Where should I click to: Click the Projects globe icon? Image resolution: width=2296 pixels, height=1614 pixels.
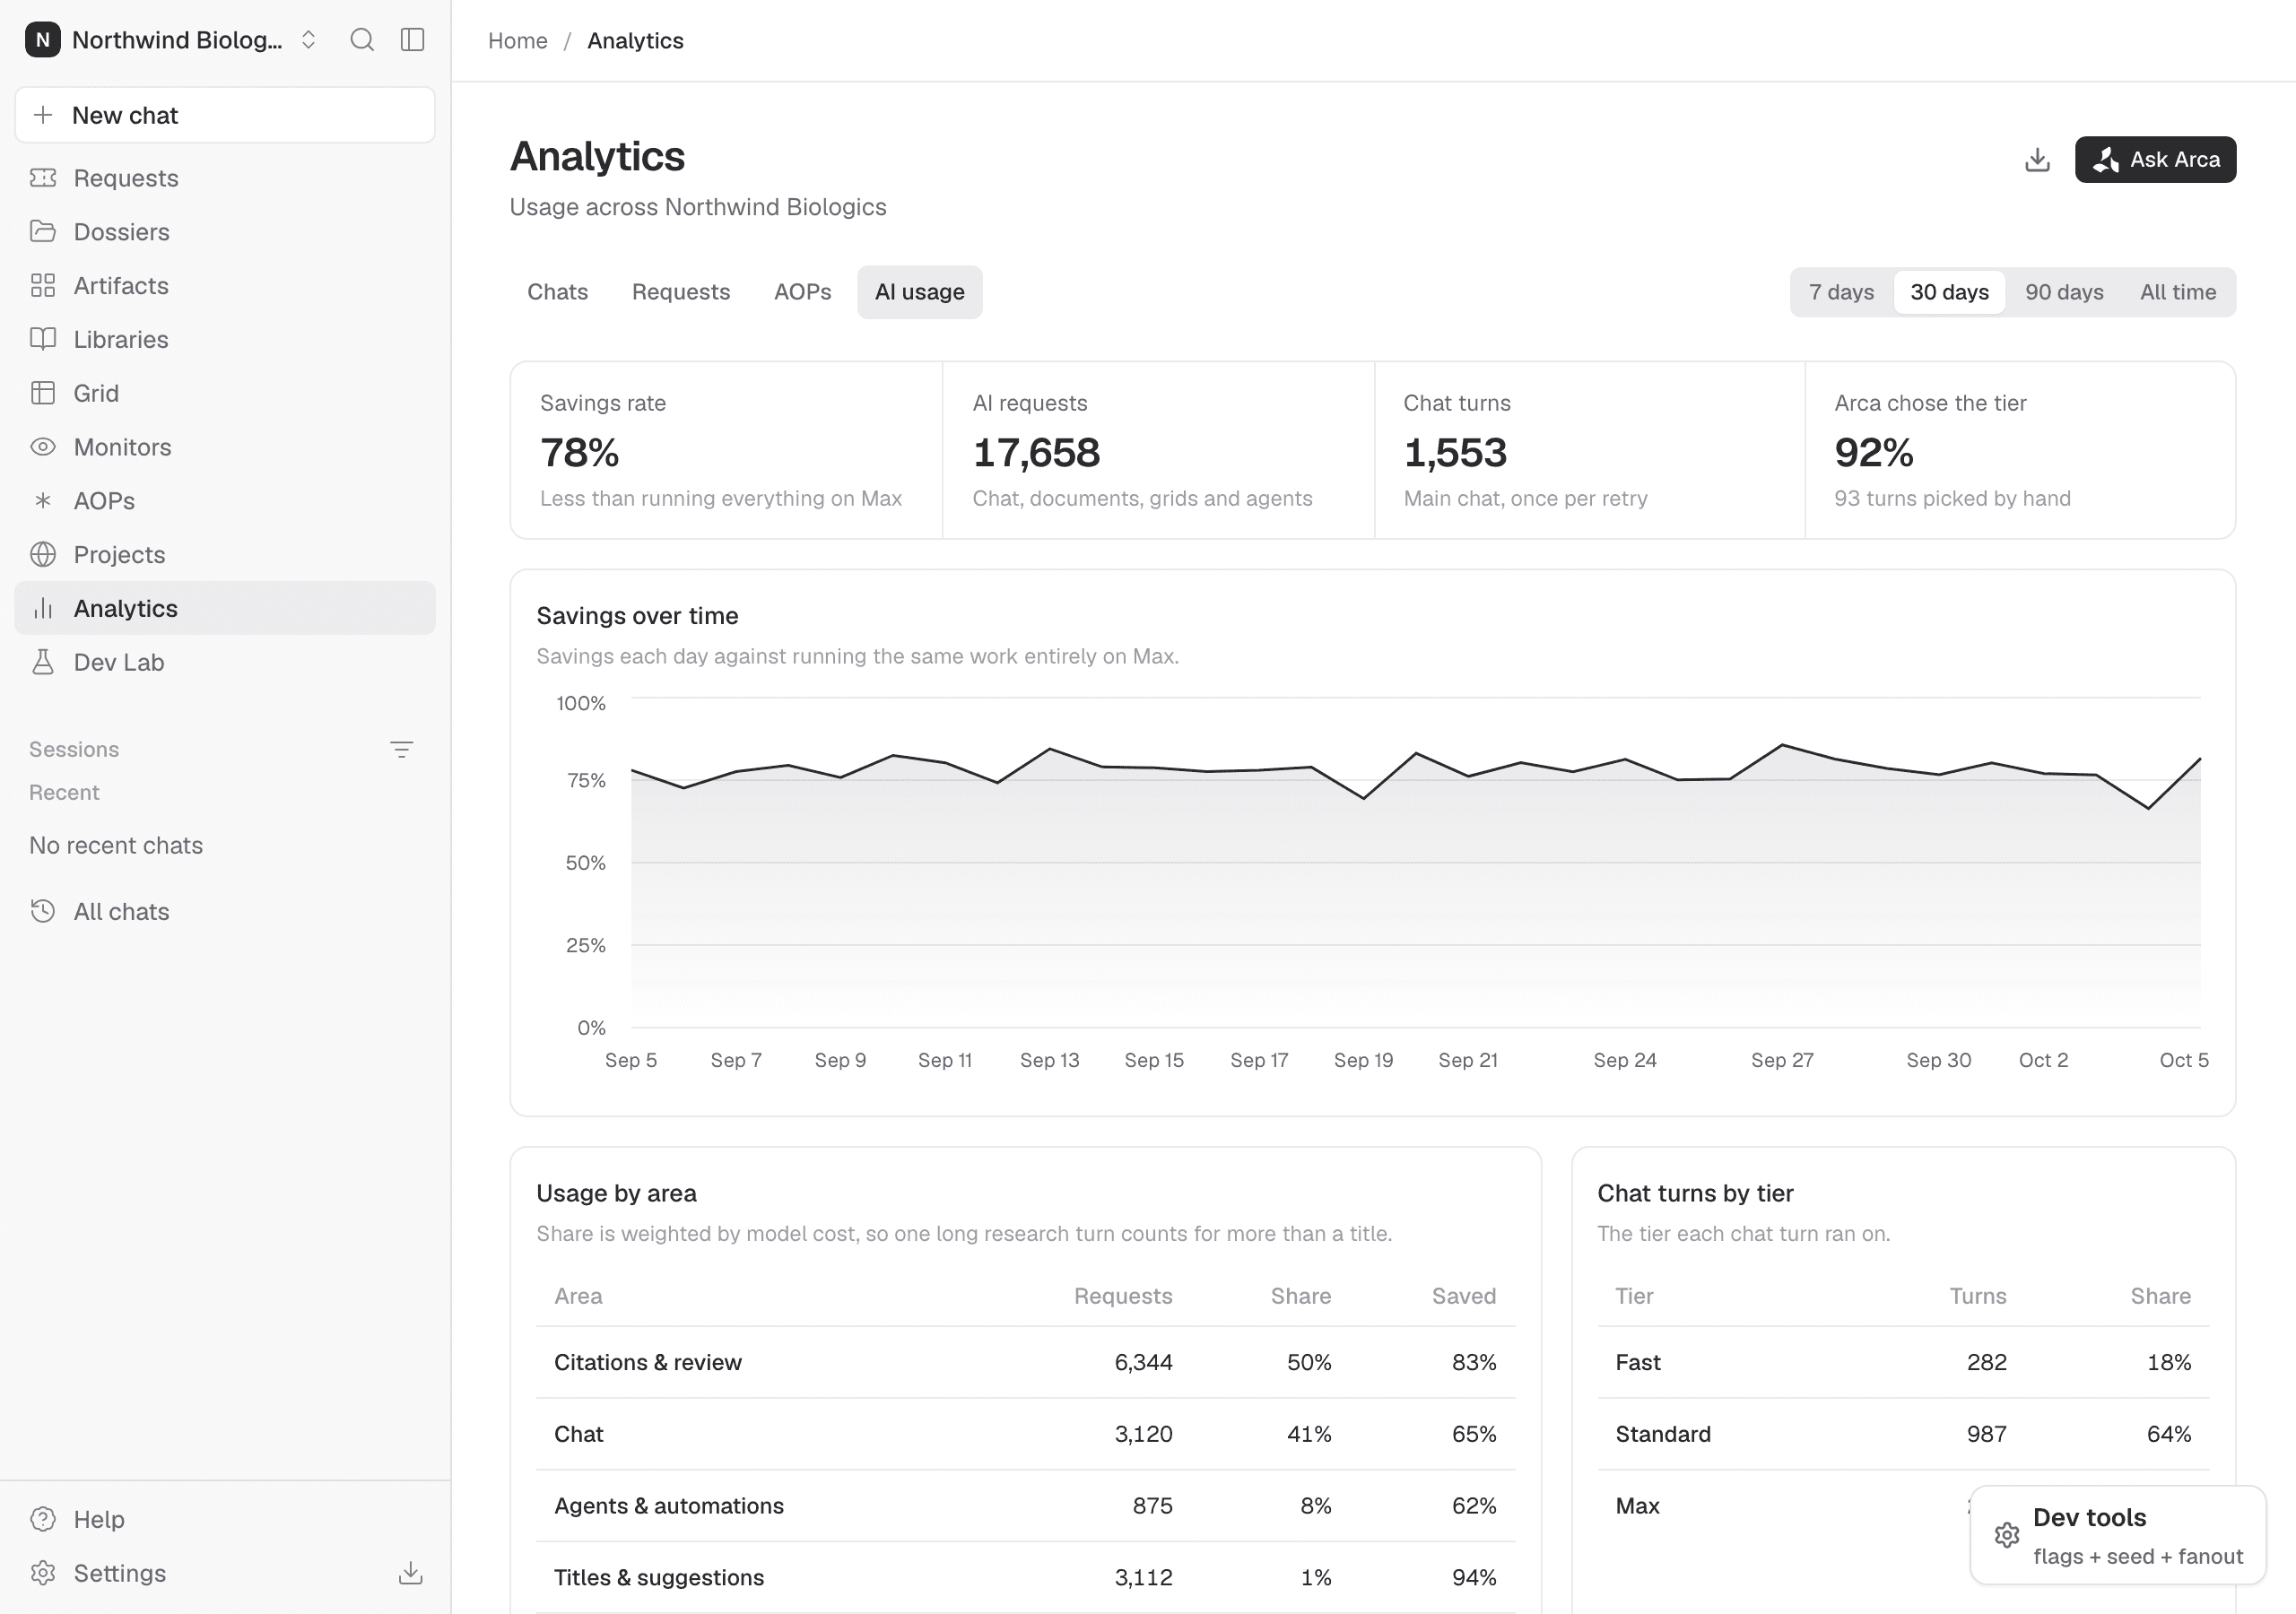click(x=43, y=554)
